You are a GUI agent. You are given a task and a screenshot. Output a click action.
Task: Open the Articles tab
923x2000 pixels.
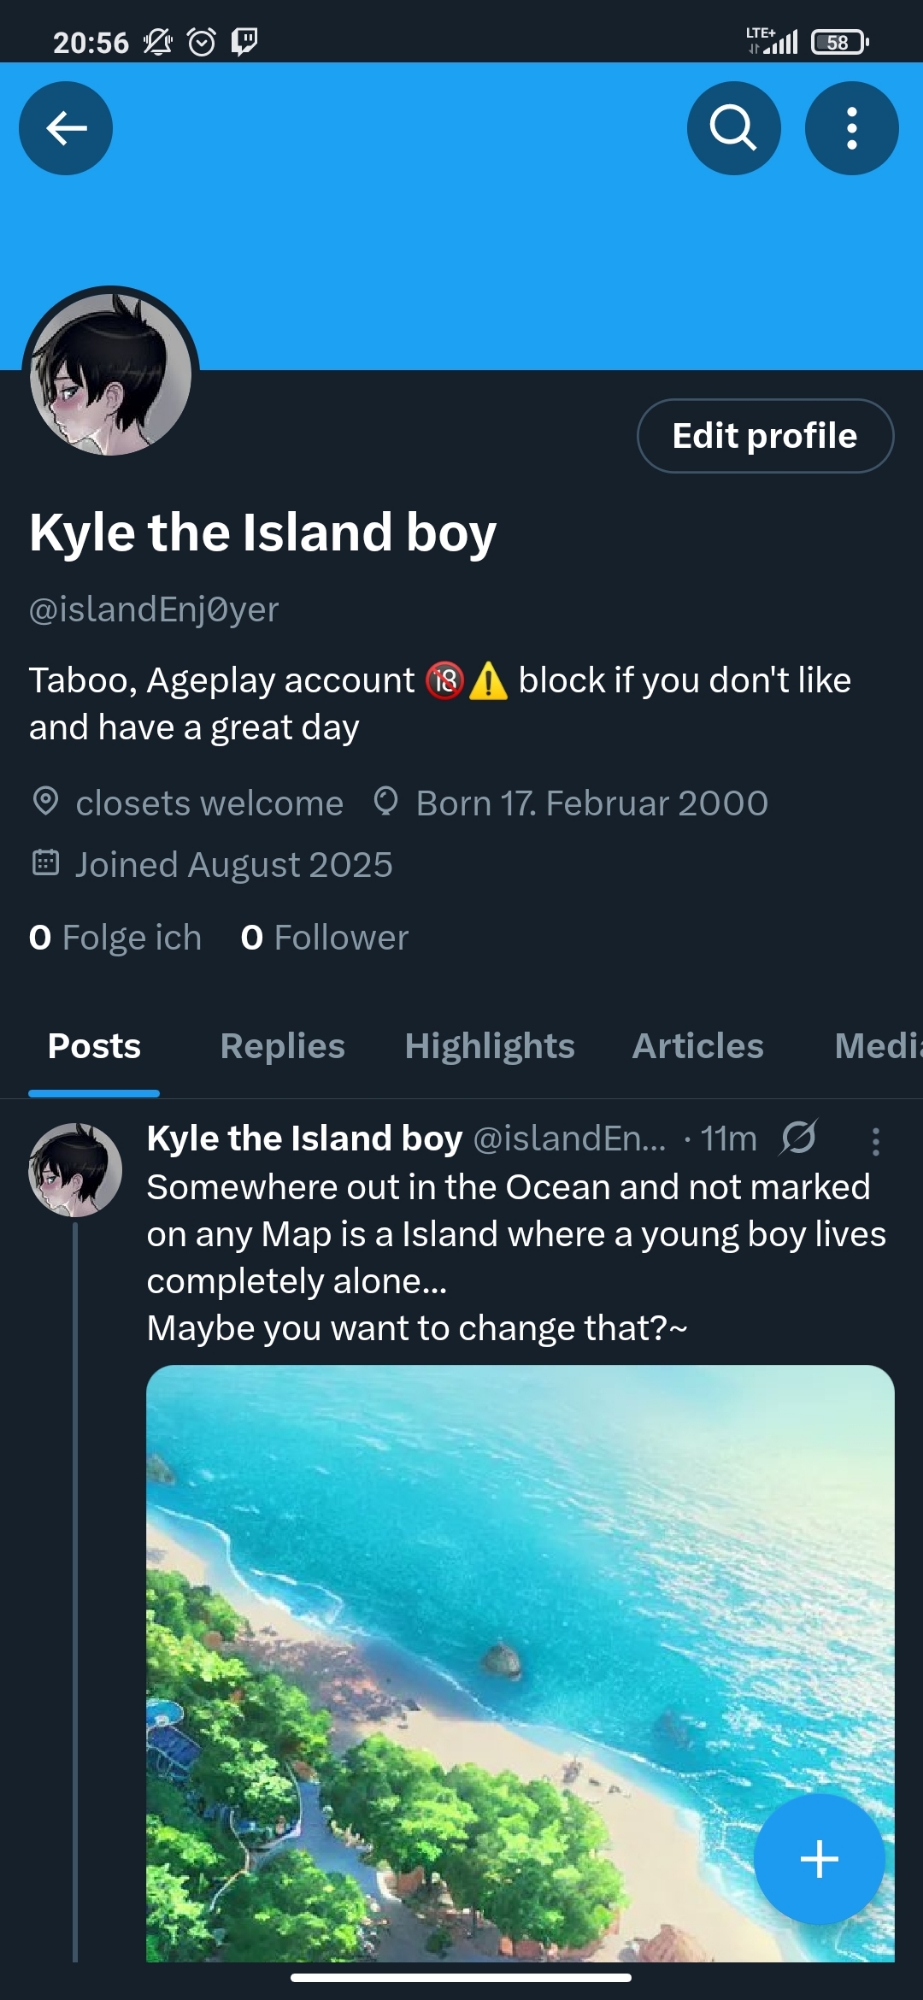[697, 1046]
